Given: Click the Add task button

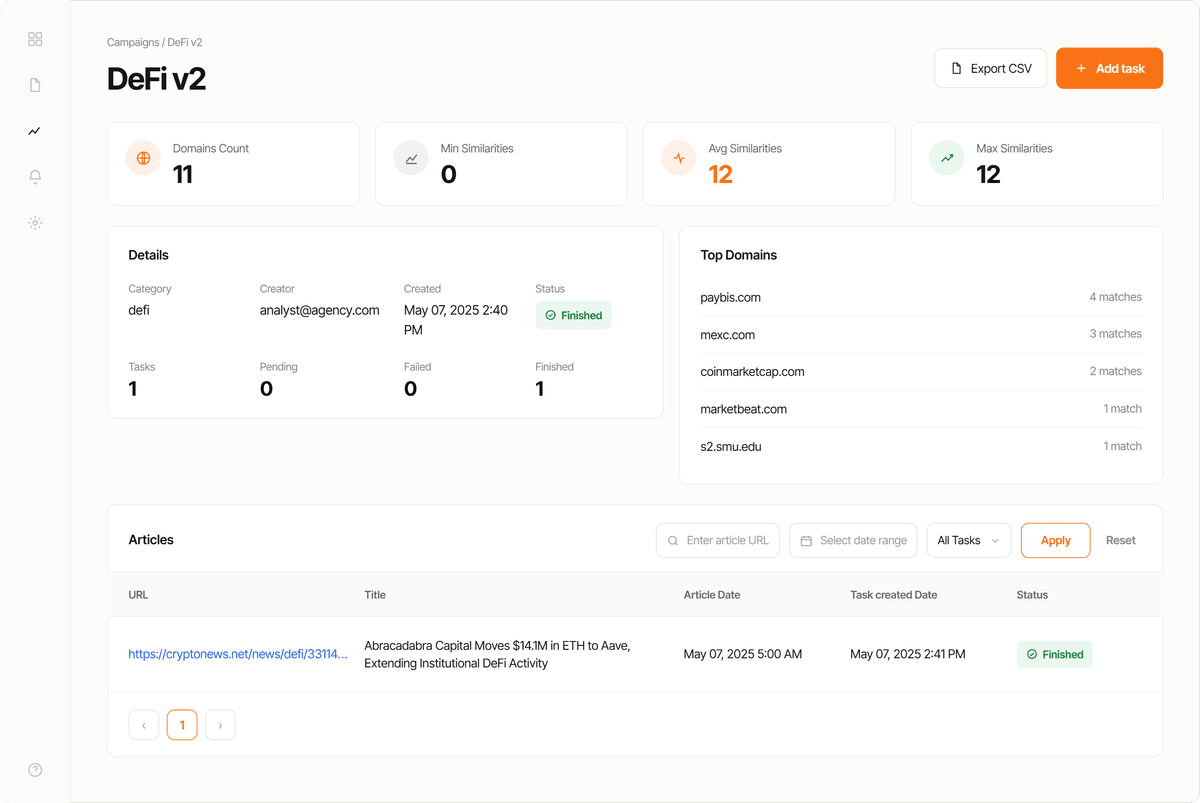Looking at the screenshot, I should click(1109, 68).
